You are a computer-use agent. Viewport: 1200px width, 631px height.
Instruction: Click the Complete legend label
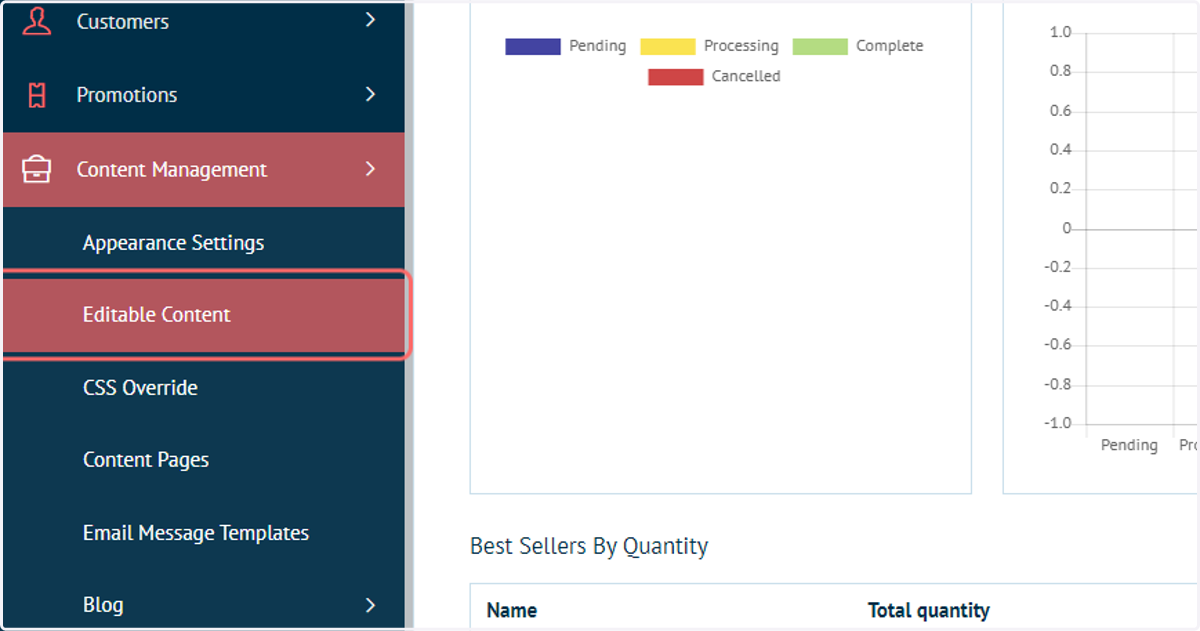[x=890, y=46]
